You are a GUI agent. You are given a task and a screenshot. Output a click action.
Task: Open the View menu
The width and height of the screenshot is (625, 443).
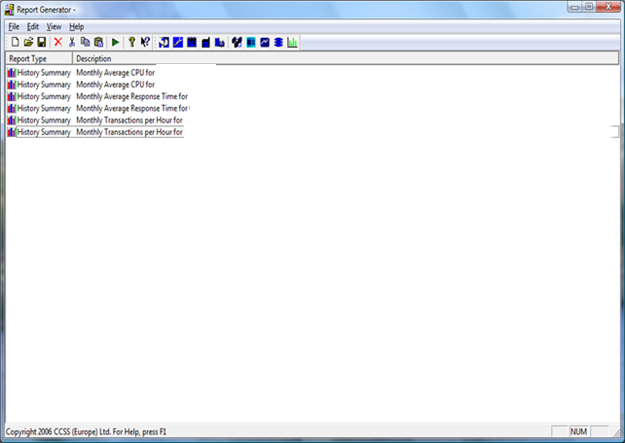pos(54,26)
